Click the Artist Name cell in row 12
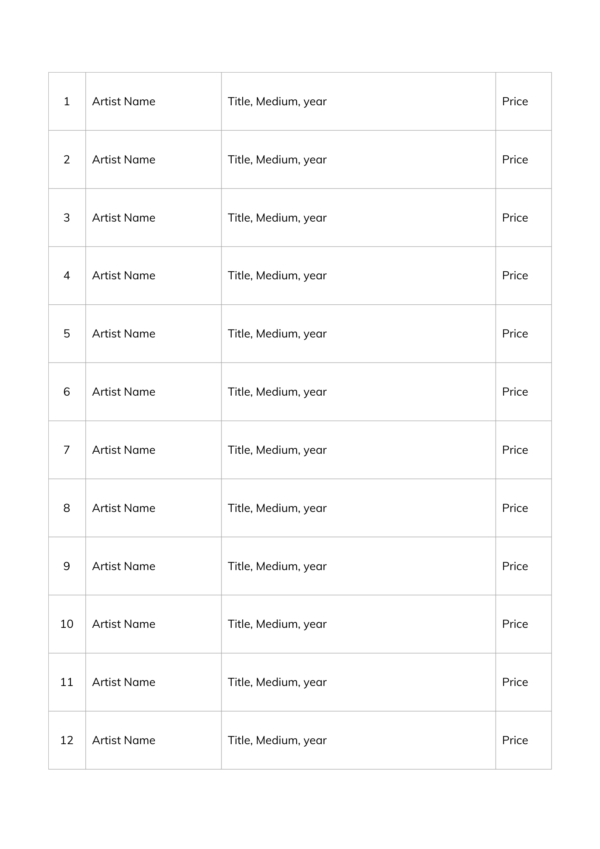 pyautogui.click(x=153, y=740)
